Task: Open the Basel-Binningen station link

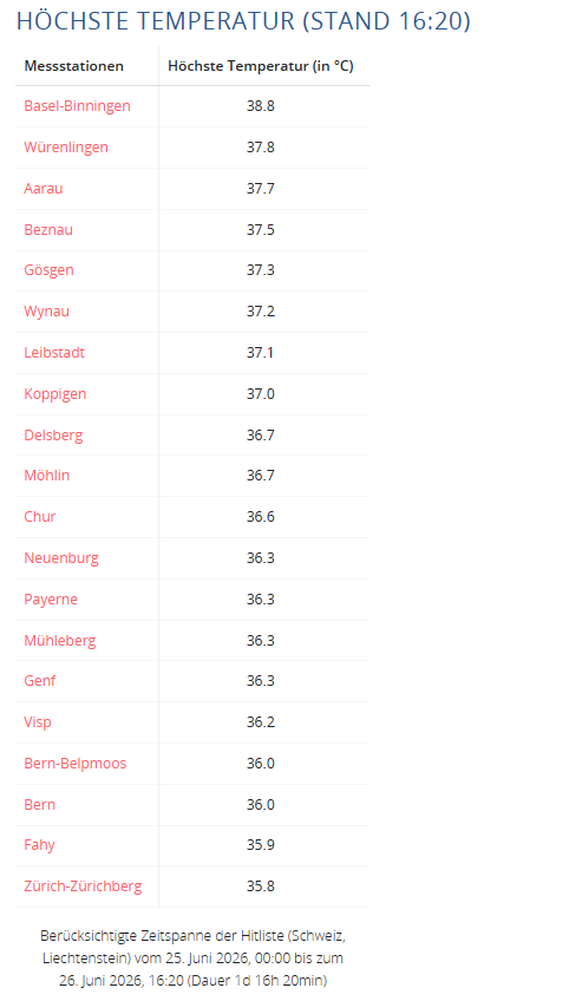Action: (77, 106)
